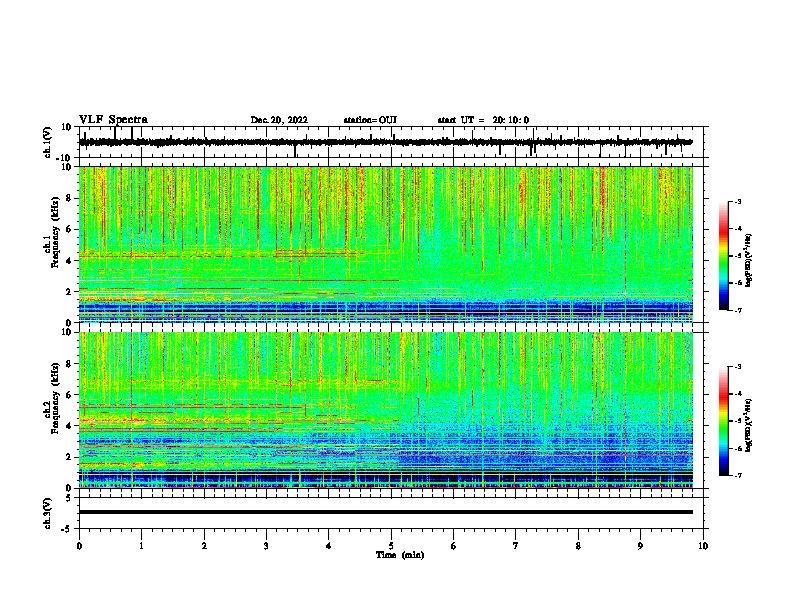This screenshot has width=792, height=612.
Task: Click the ch.1 colorbar "log(PSD)(V²/Hz)" label
Action: point(748,260)
